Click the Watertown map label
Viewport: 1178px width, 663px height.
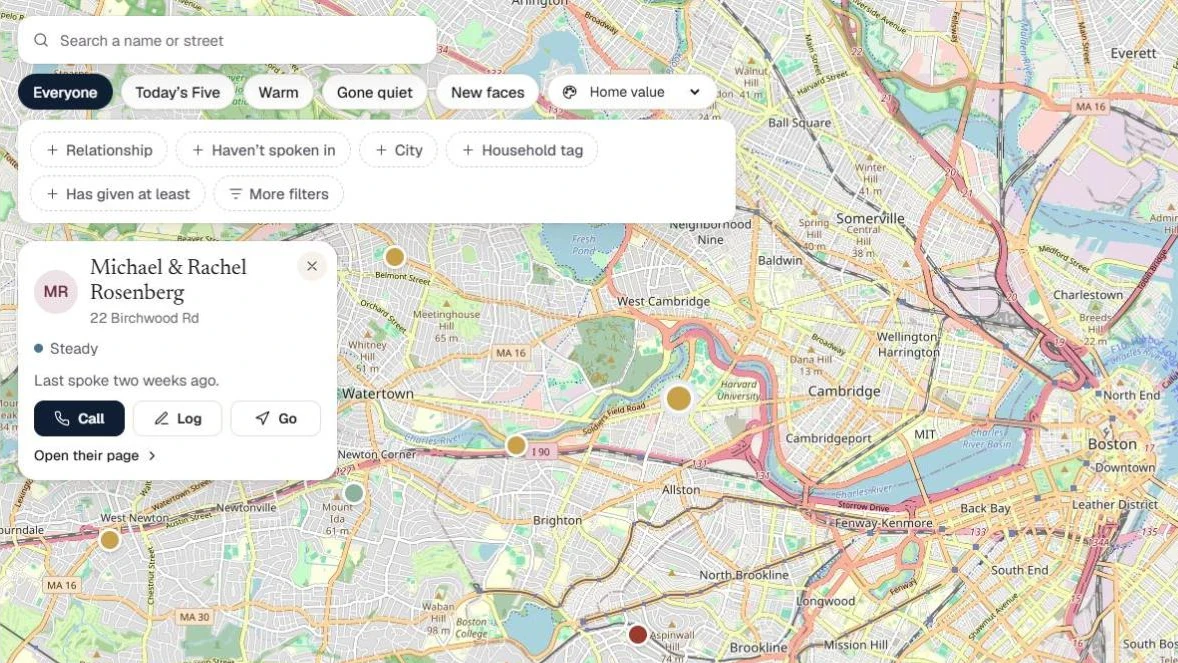click(x=378, y=393)
